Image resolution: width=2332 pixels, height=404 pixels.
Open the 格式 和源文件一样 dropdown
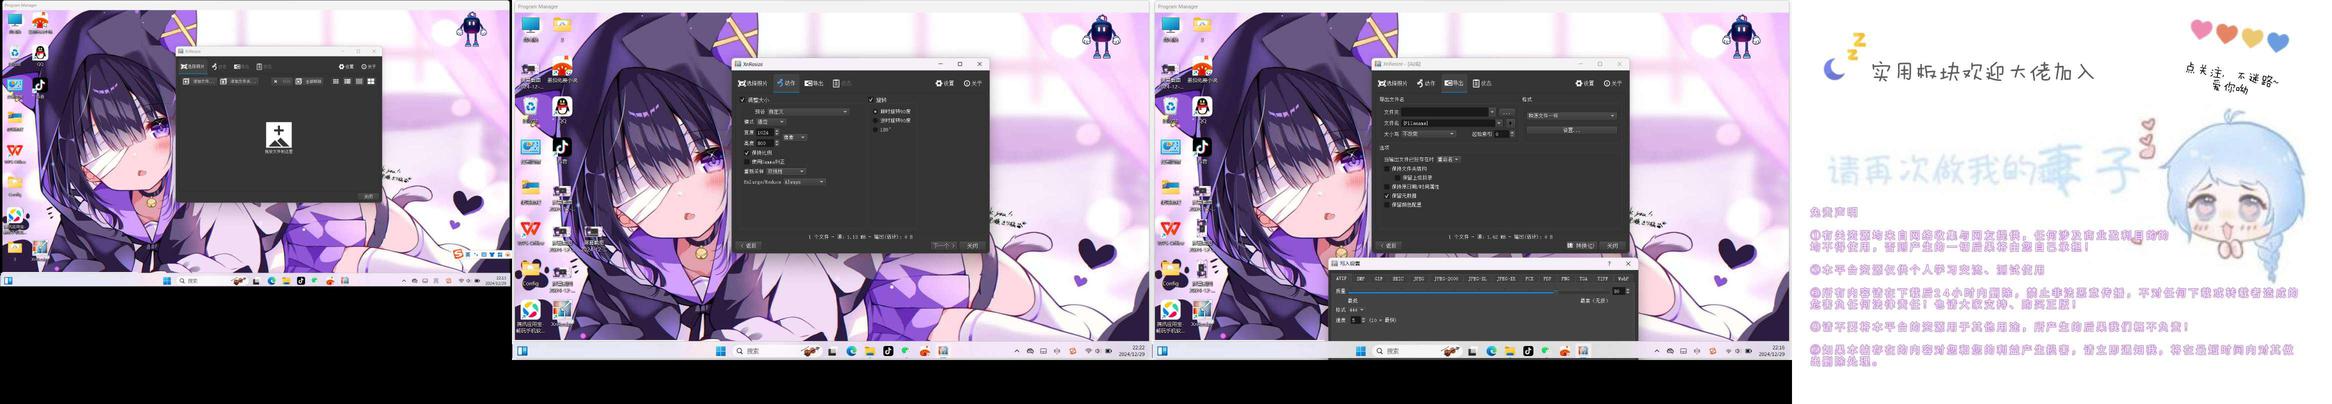pyautogui.click(x=1571, y=116)
